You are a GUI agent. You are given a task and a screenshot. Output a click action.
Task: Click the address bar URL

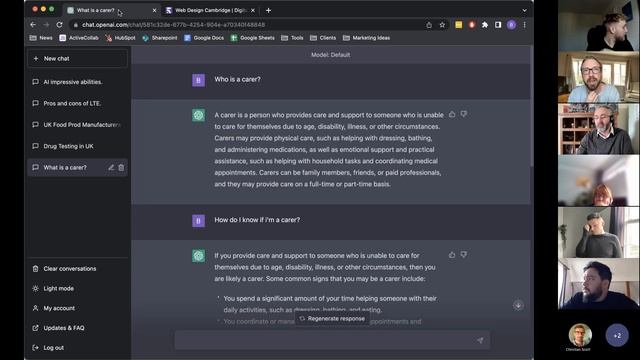tap(173, 25)
